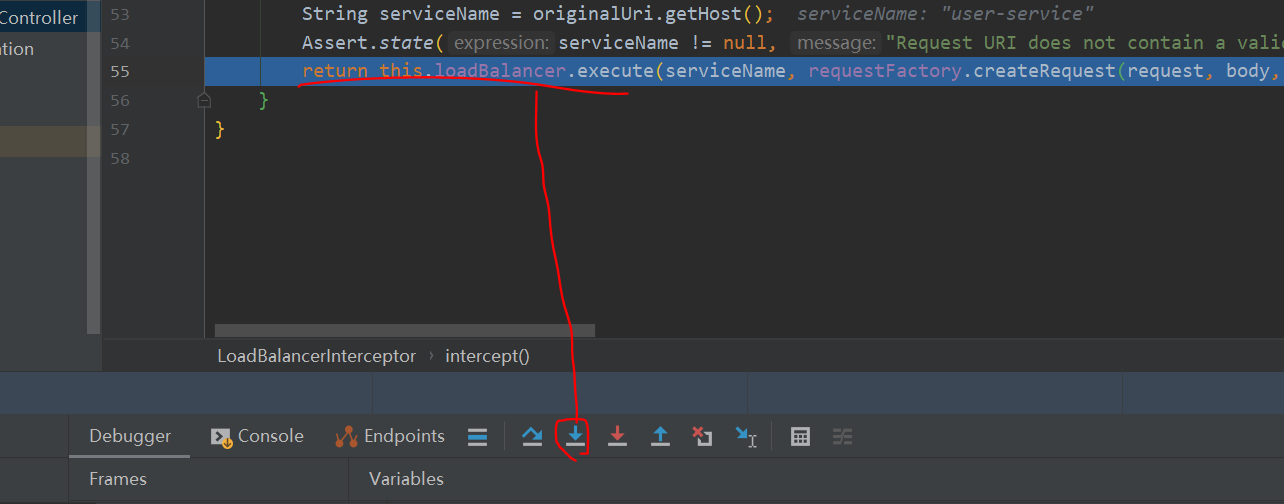Screen dimensions: 1284x504
Task: Select the Frames panel header
Action: click(x=118, y=479)
